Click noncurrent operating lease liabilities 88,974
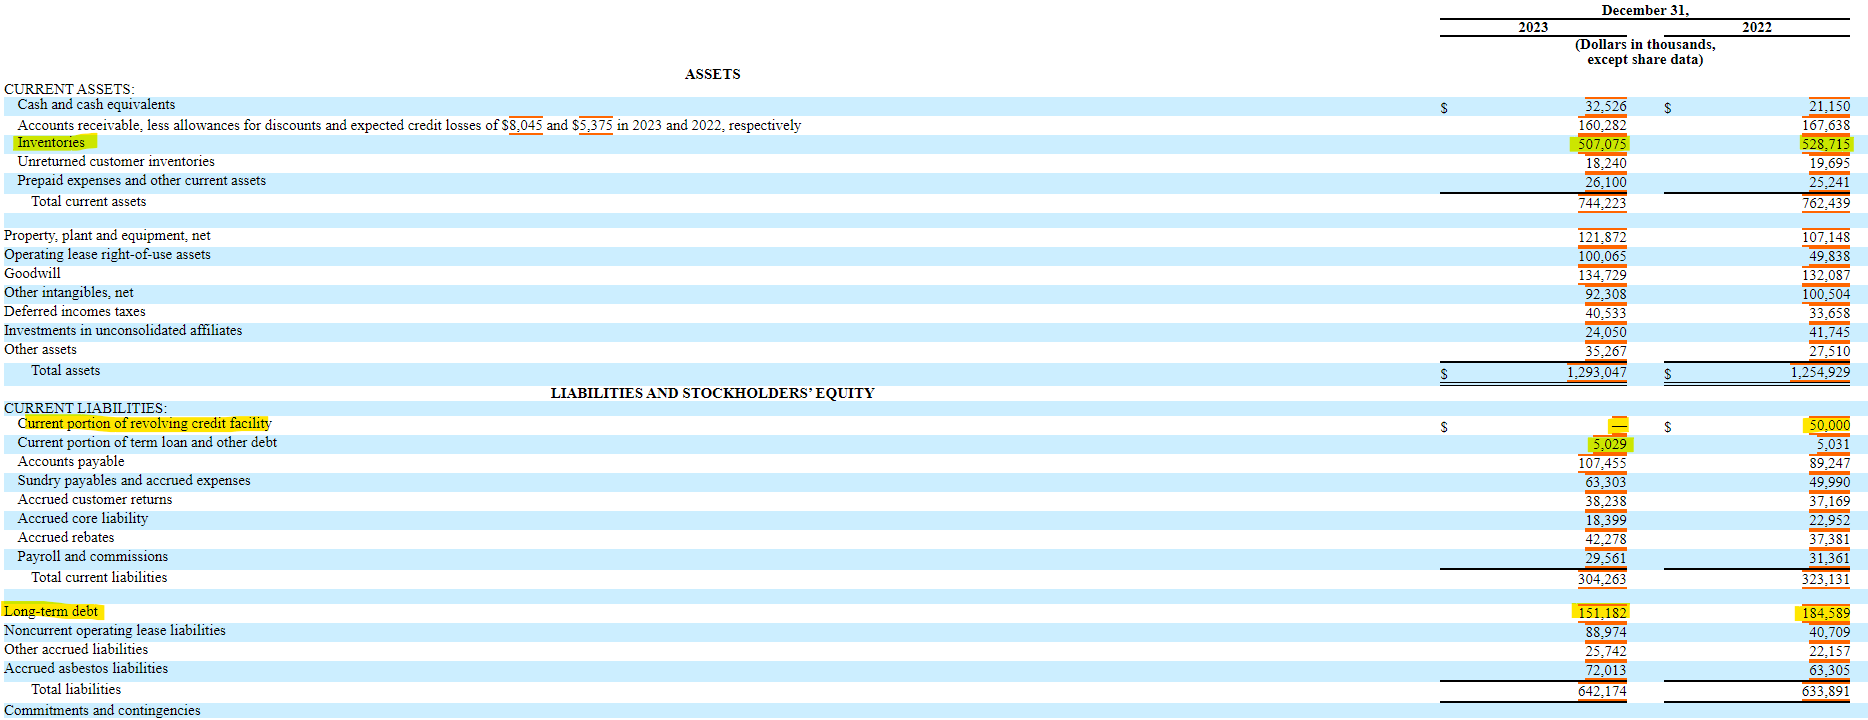The image size is (1868, 720). pos(1605,632)
